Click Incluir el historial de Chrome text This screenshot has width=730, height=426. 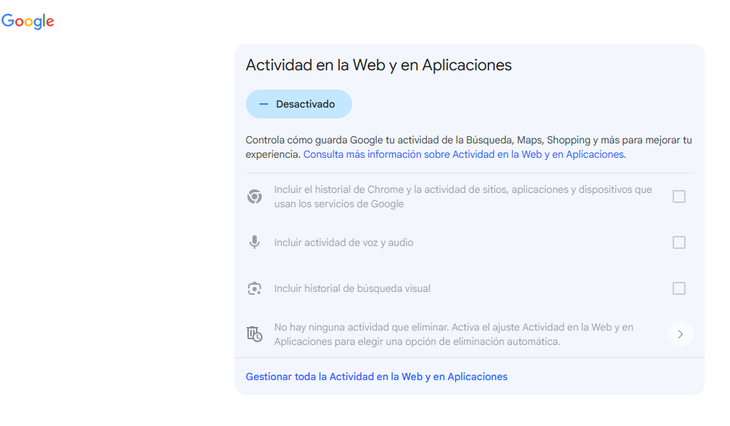[x=463, y=196]
